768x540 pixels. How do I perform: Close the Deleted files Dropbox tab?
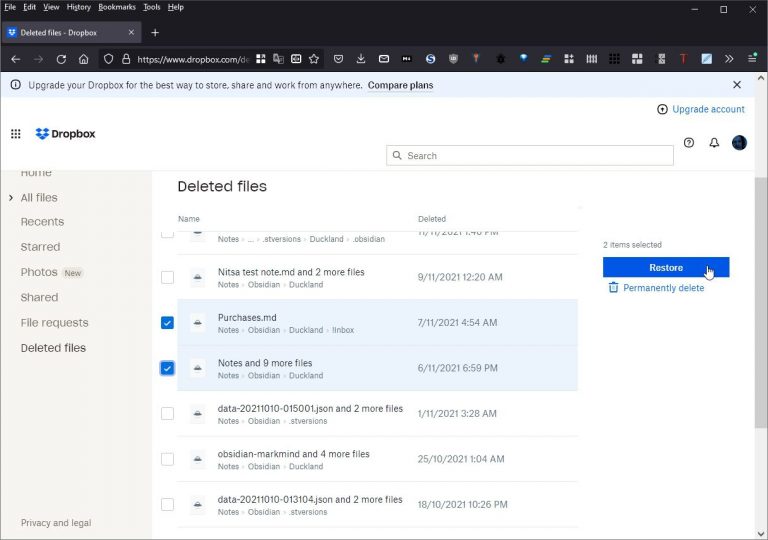point(131,32)
